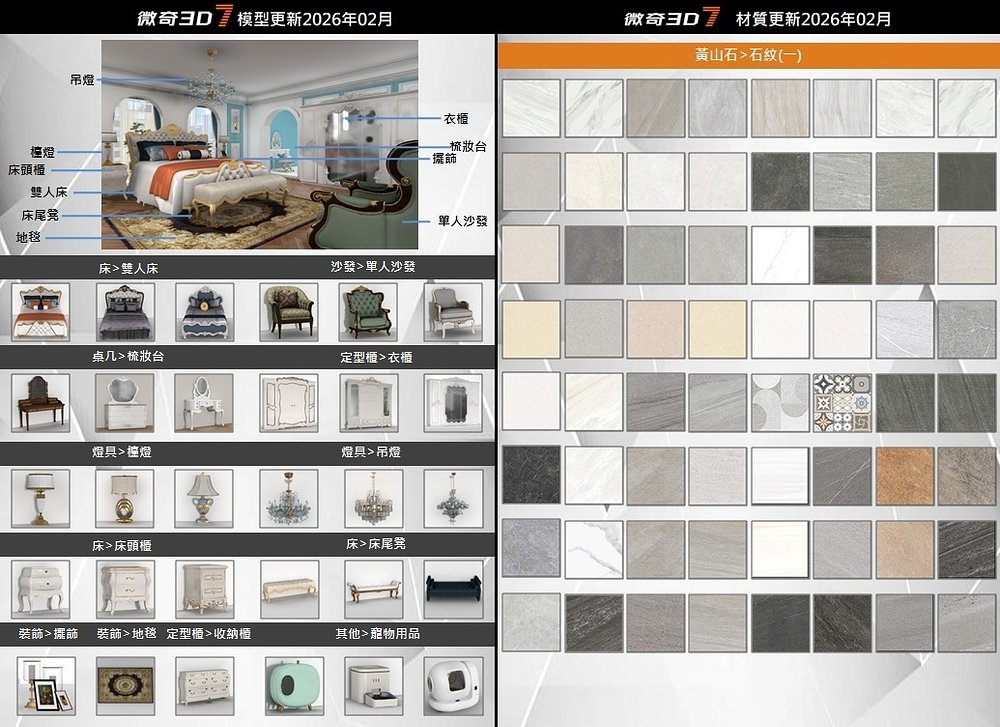Image resolution: width=1000 pixels, height=727 pixels.
Task: Choose the dark navy bed-end bench
Action: pos(453,589)
